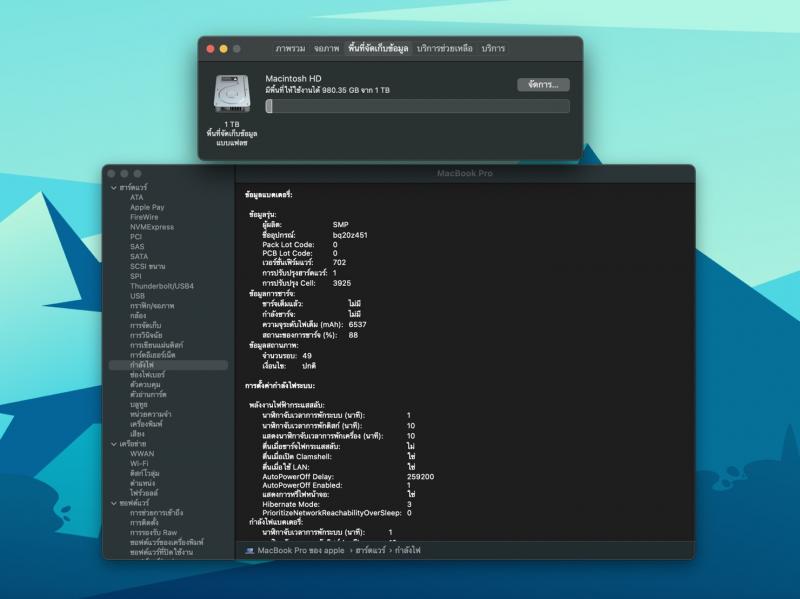The image size is (800, 599).
Task: Click the Pack Lot Code label
Action: 288,244
